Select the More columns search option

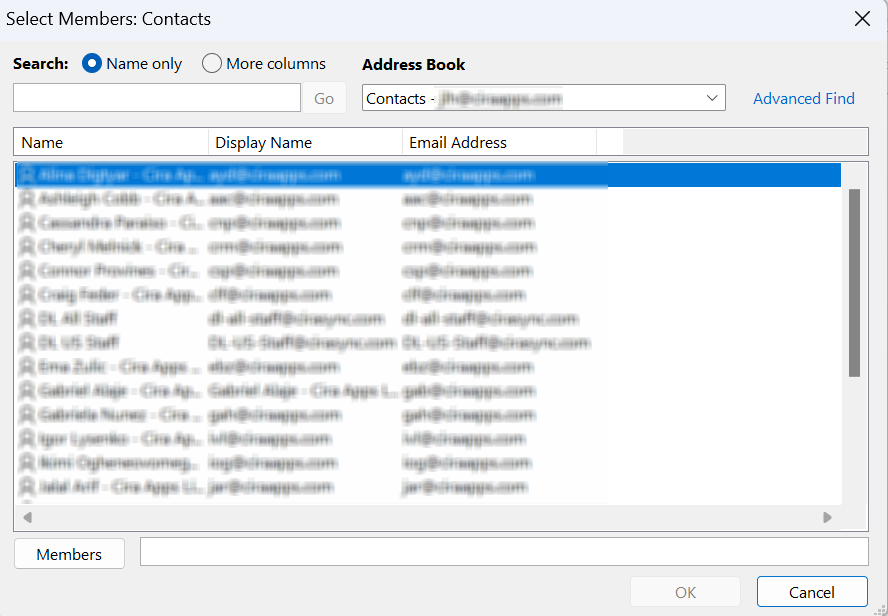click(x=211, y=63)
